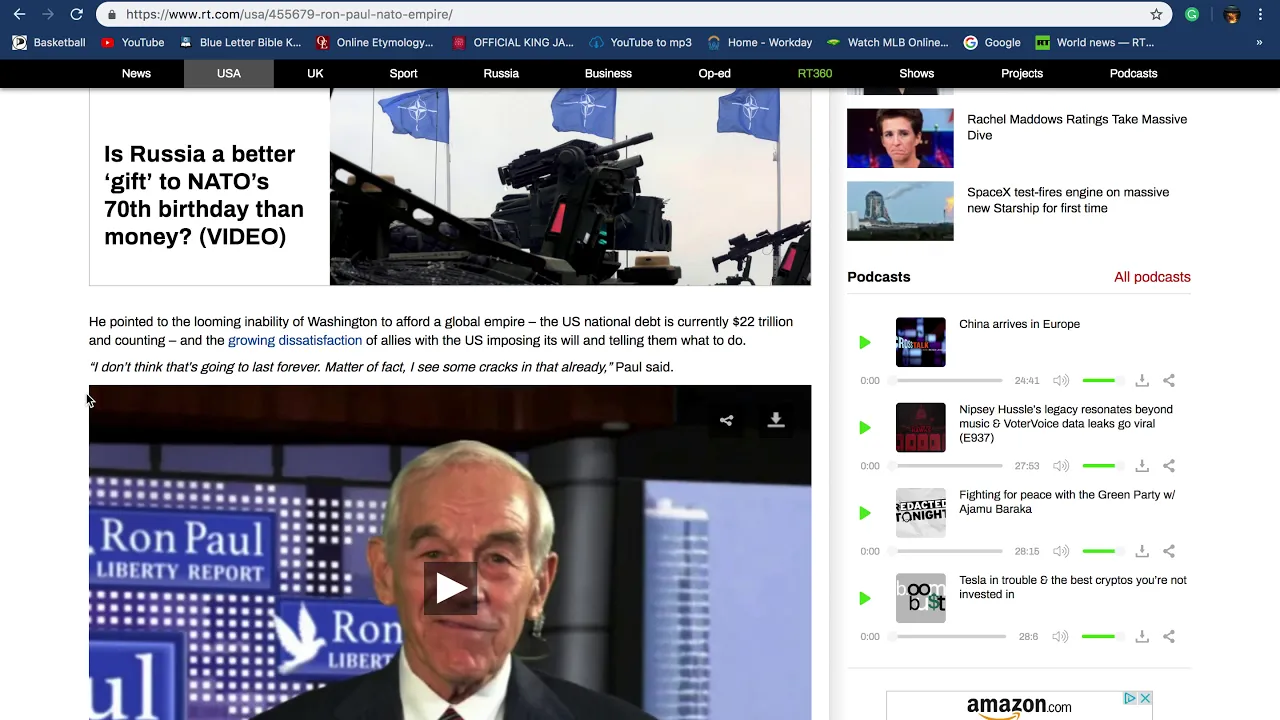Open Rachel Maddows ratings article
This screenshot has height=720, width=1280.
1077,127
